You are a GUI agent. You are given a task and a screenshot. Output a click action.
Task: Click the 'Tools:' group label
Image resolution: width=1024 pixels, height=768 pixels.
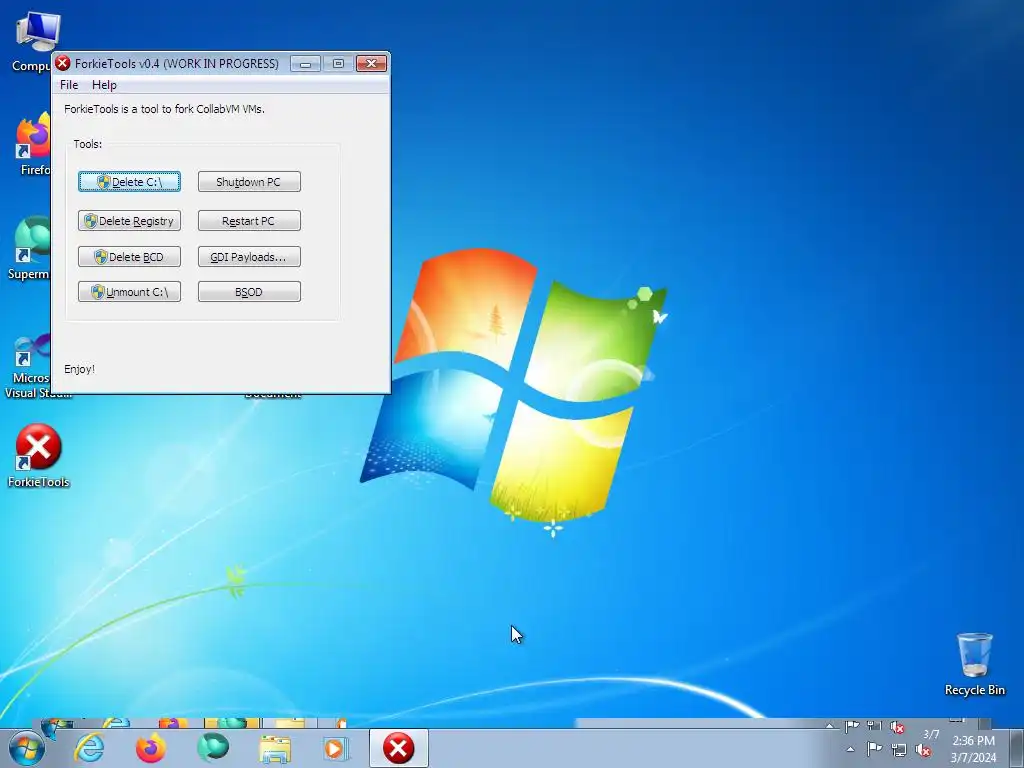click(88, 144)
